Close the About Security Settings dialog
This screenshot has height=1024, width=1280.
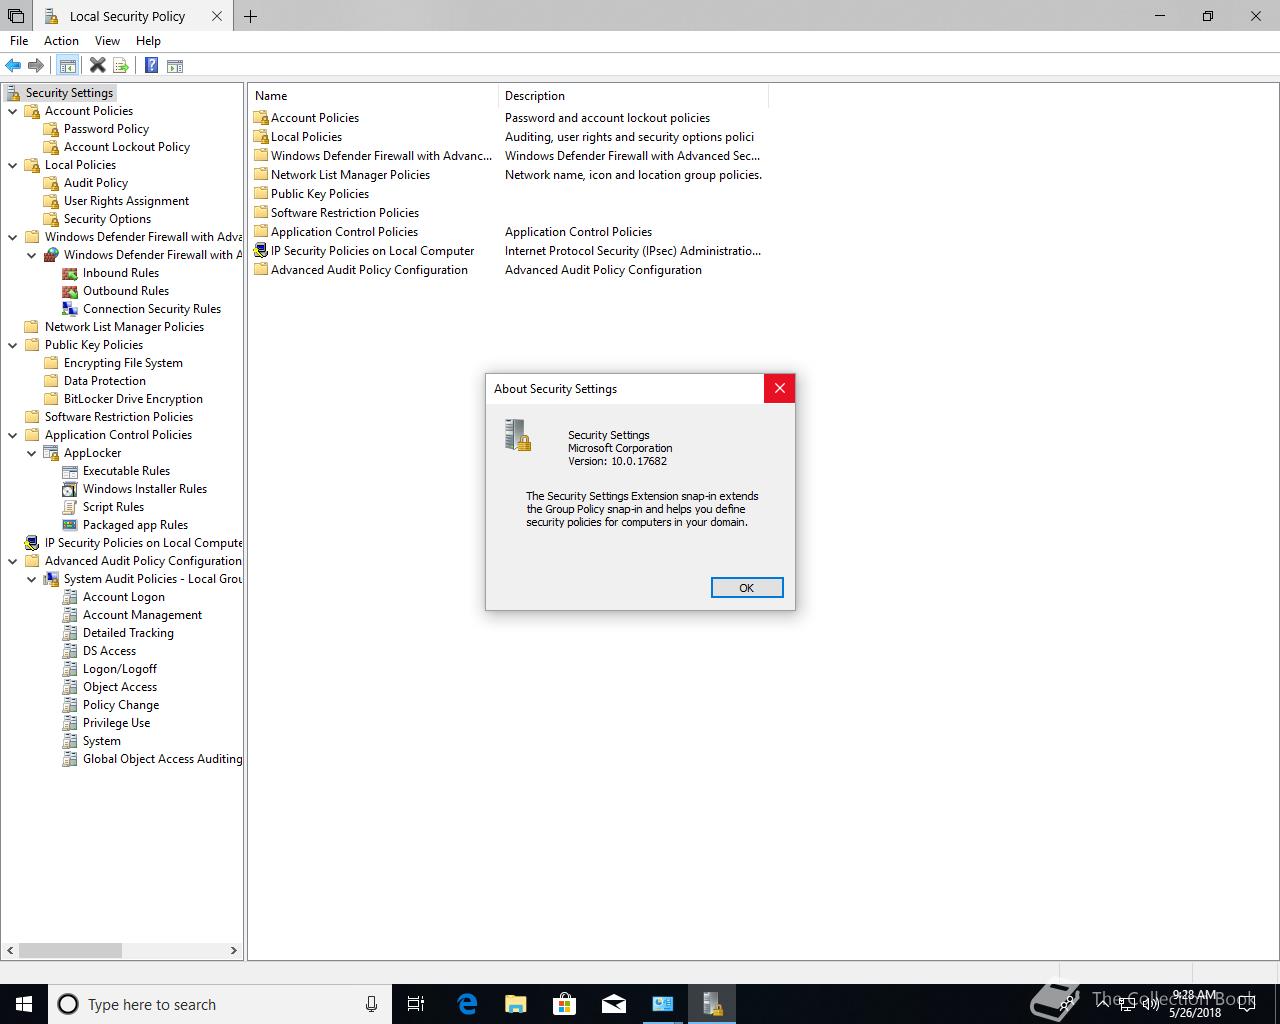pyautogui.click(x=780, y=388)
